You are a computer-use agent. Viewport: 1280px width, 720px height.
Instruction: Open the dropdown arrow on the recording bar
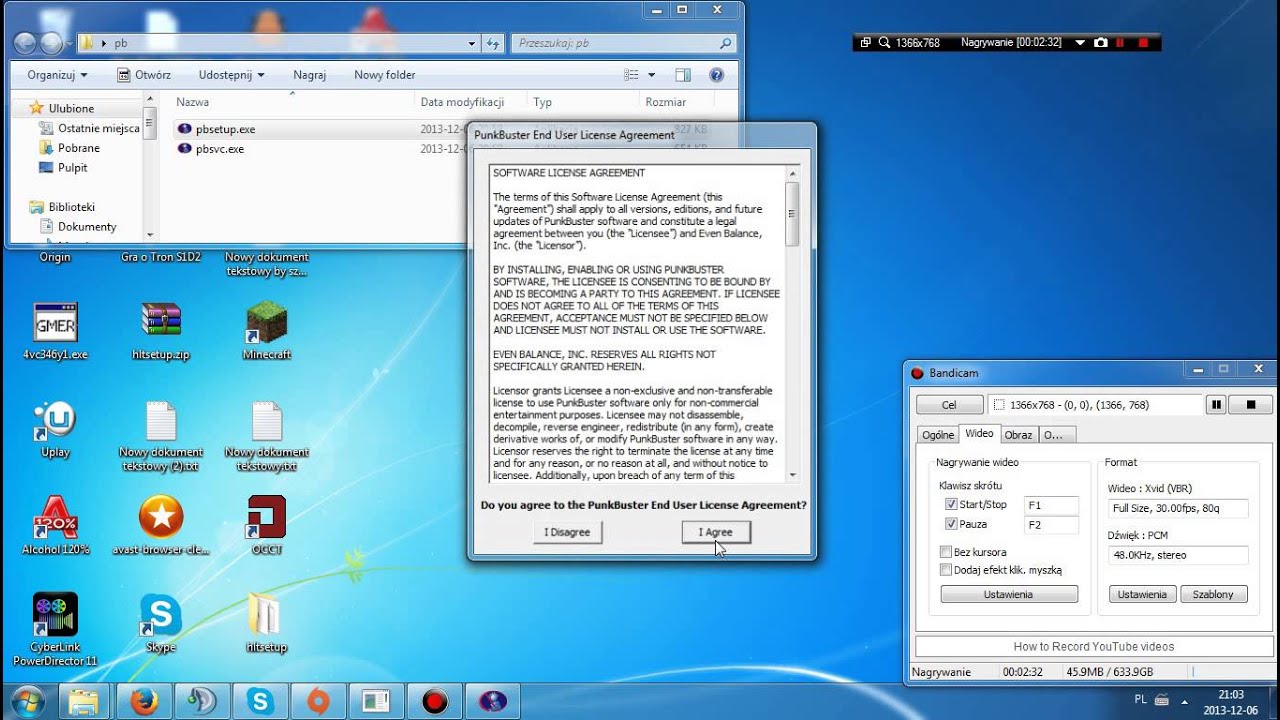tap(1080, 43)
